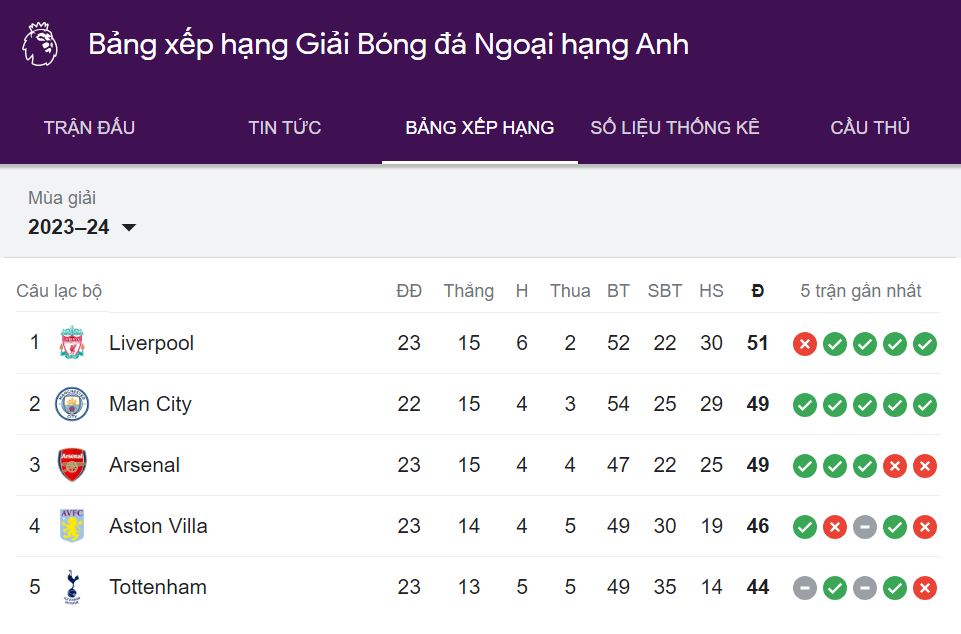Go to the CẦU THỦ tab
The image size is (961, 634).
tap(870, 128)
